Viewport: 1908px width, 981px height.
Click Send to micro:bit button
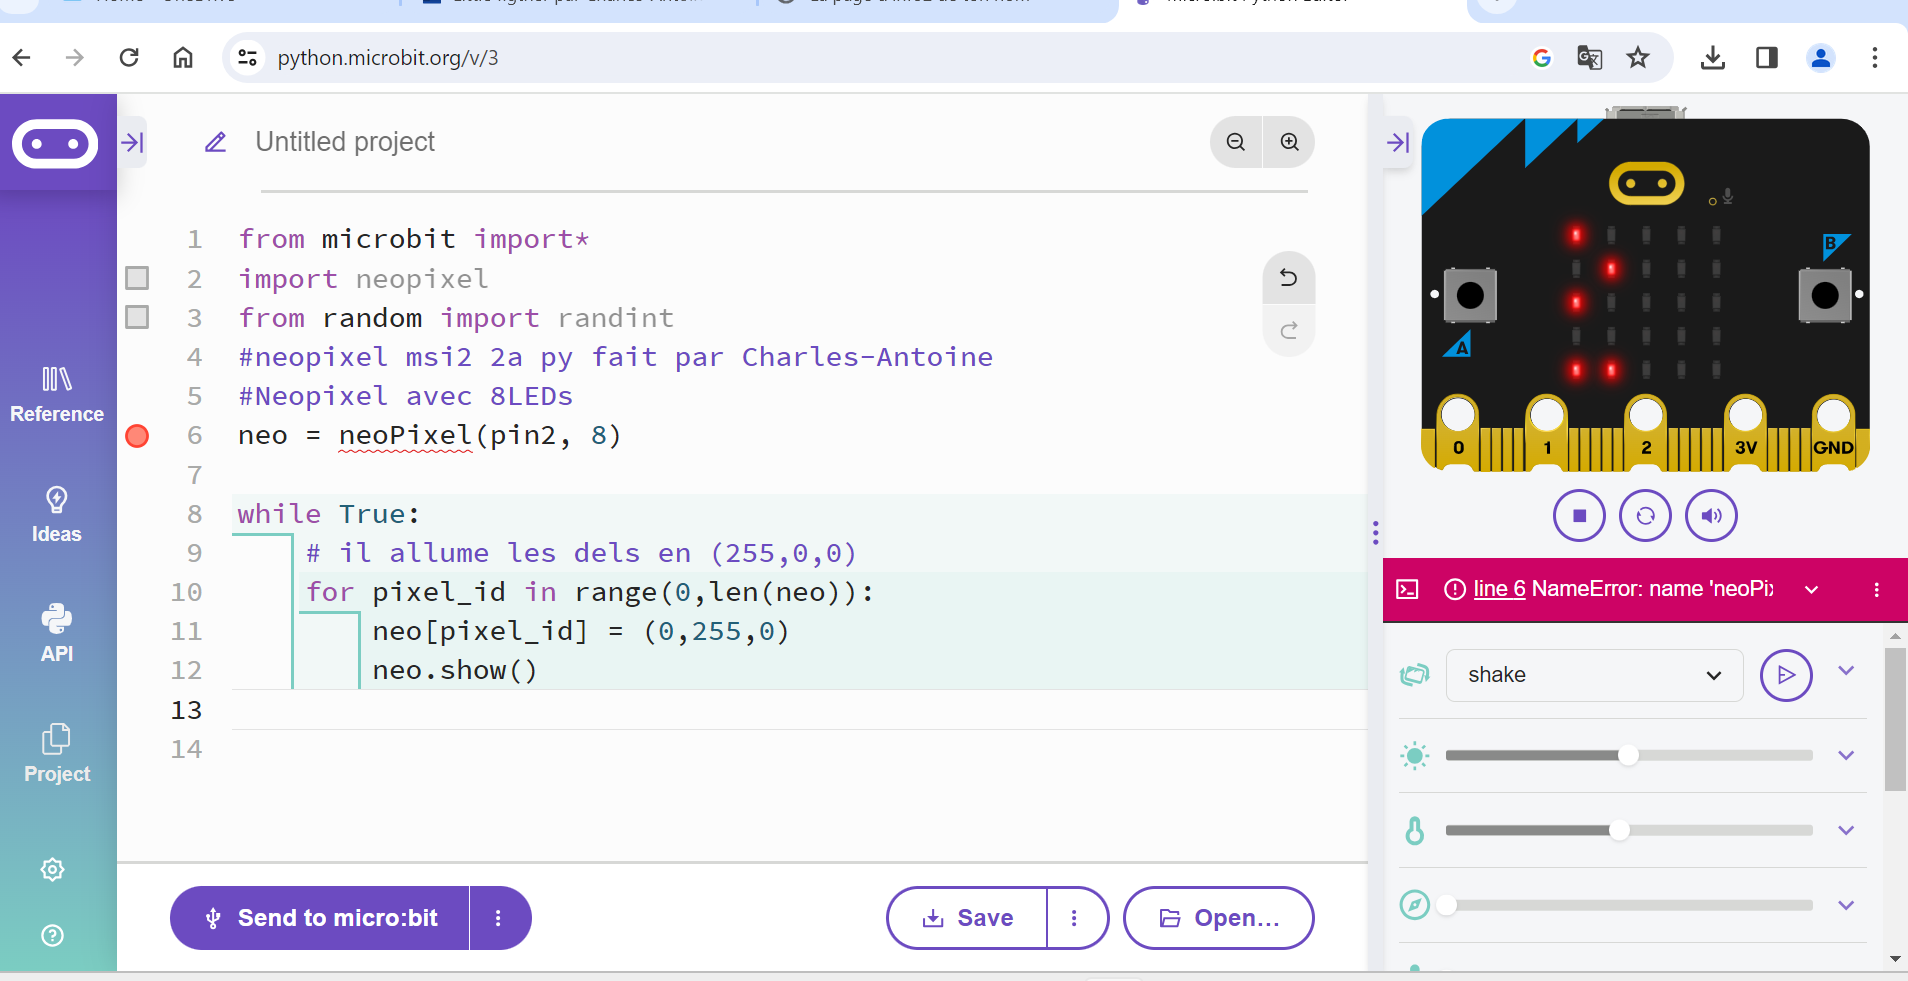click(x=320, y=918)
